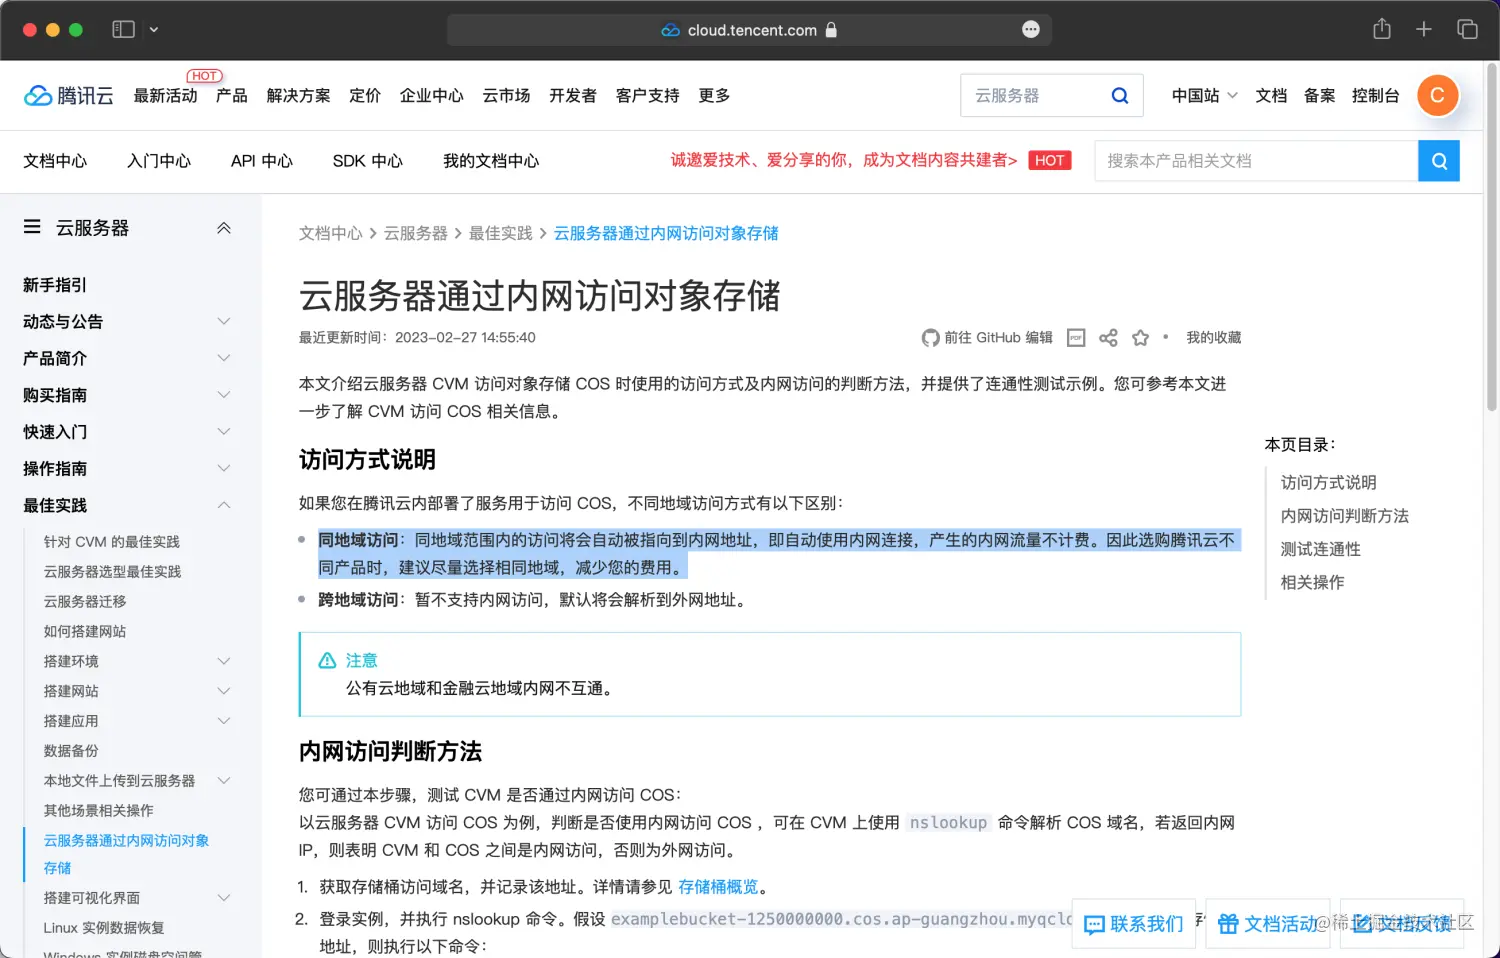Expand 操作指南 section

click(x=224, y=468)
